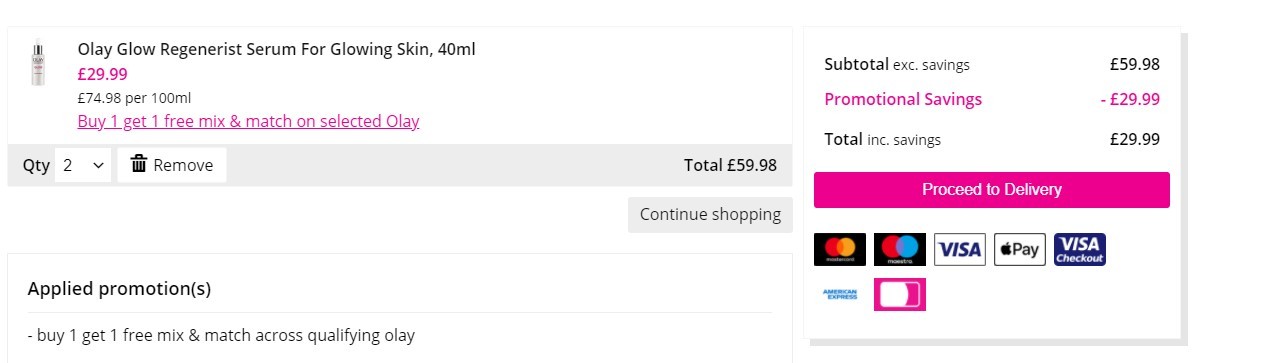Click the American Express icon
This screenshot has height=363, width=1278.
pos(840,294)
